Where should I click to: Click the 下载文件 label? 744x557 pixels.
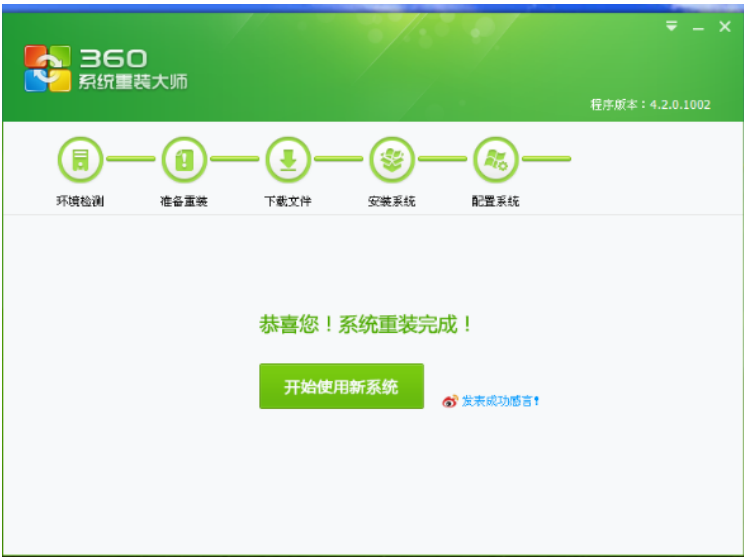click(288, 201)
